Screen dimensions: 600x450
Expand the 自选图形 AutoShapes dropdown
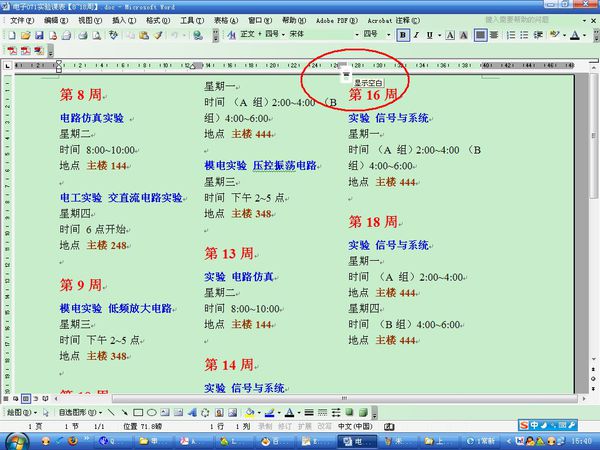click(x=80, y=412)
